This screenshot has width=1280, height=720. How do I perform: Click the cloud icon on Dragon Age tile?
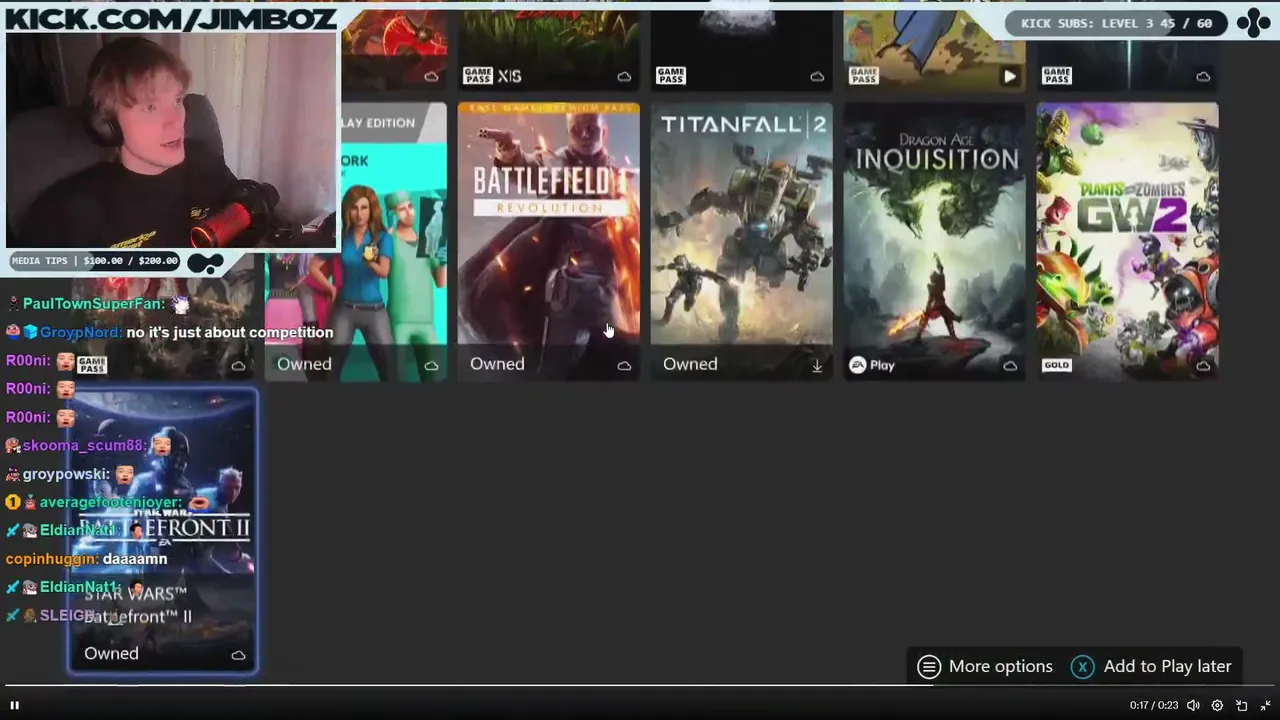(1010, 366)
